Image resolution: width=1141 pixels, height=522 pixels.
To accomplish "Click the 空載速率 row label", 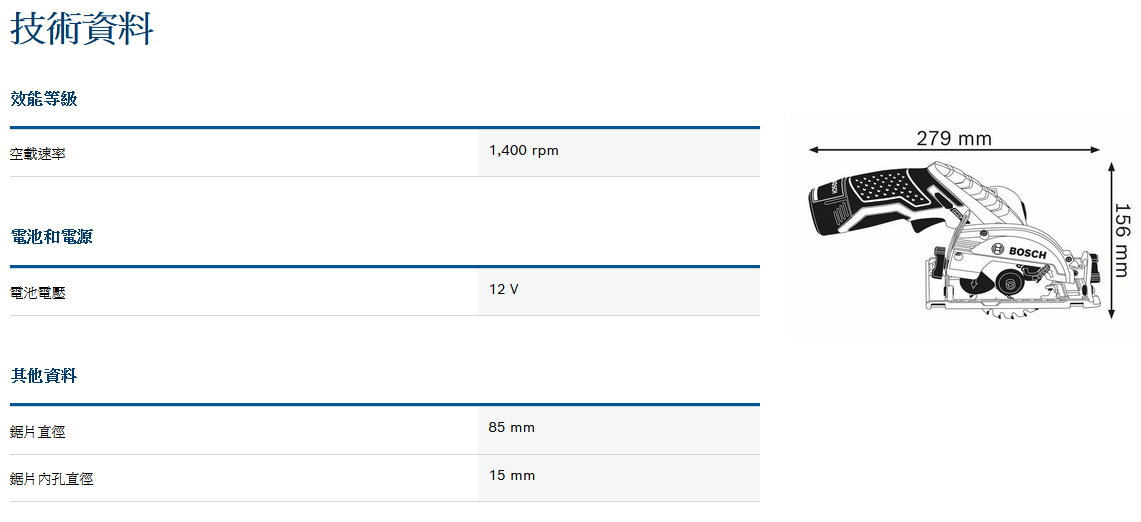I will (x=38, y=154).
